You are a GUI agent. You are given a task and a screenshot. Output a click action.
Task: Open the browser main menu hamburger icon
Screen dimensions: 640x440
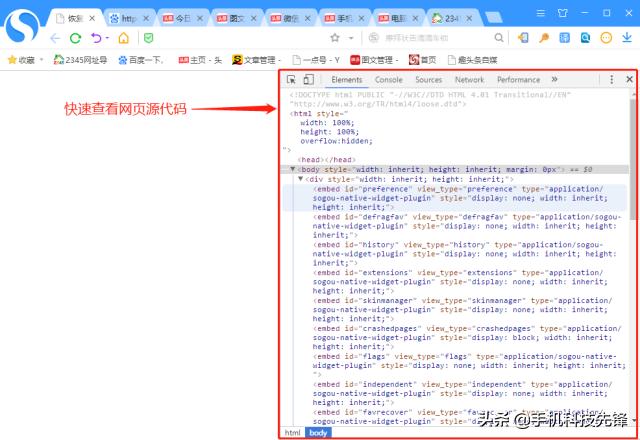[x=541, y=13]
